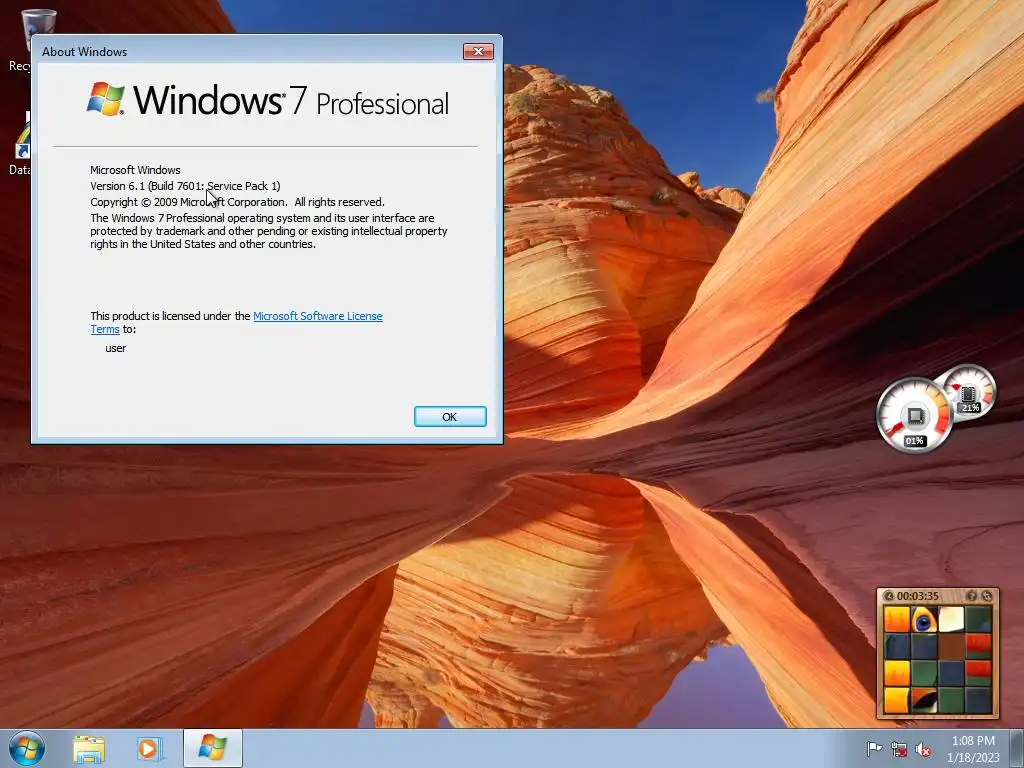Viewport: 1024px width, 768px height.
Task: Click the muted volume tray icon
Action: pos(923,750)
